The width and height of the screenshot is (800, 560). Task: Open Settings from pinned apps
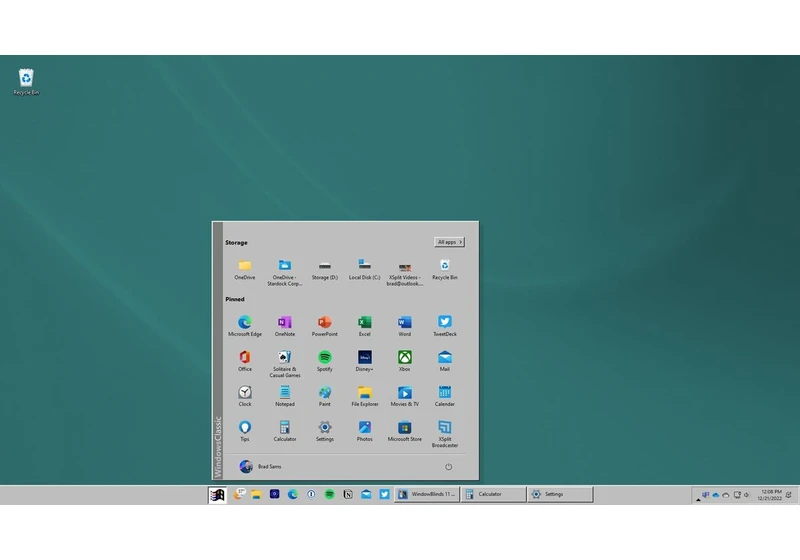pos(324,431)
